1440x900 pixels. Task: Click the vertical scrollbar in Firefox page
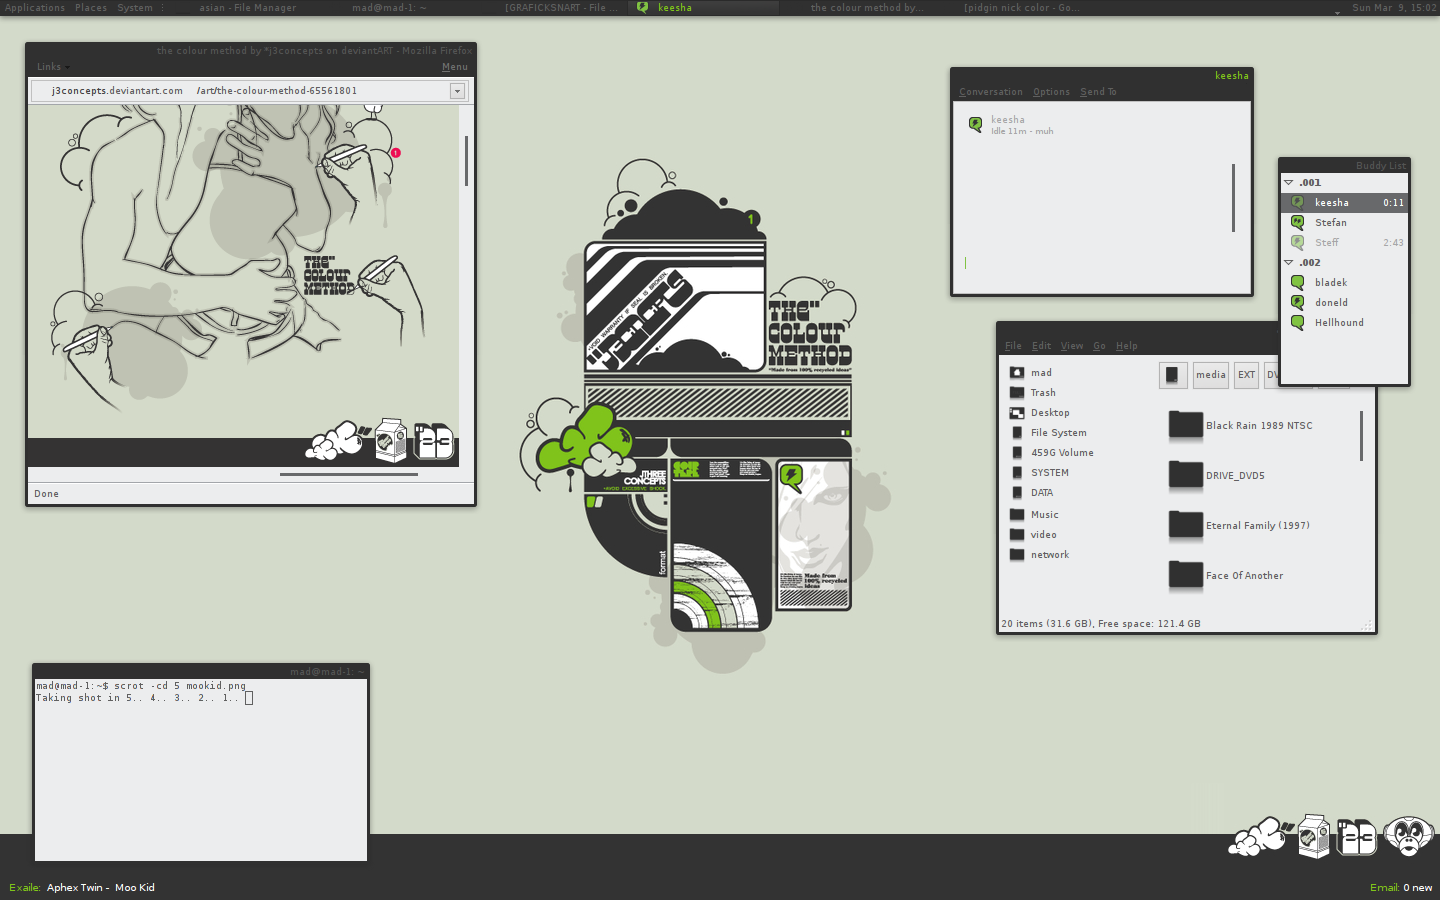click(466, 160)
